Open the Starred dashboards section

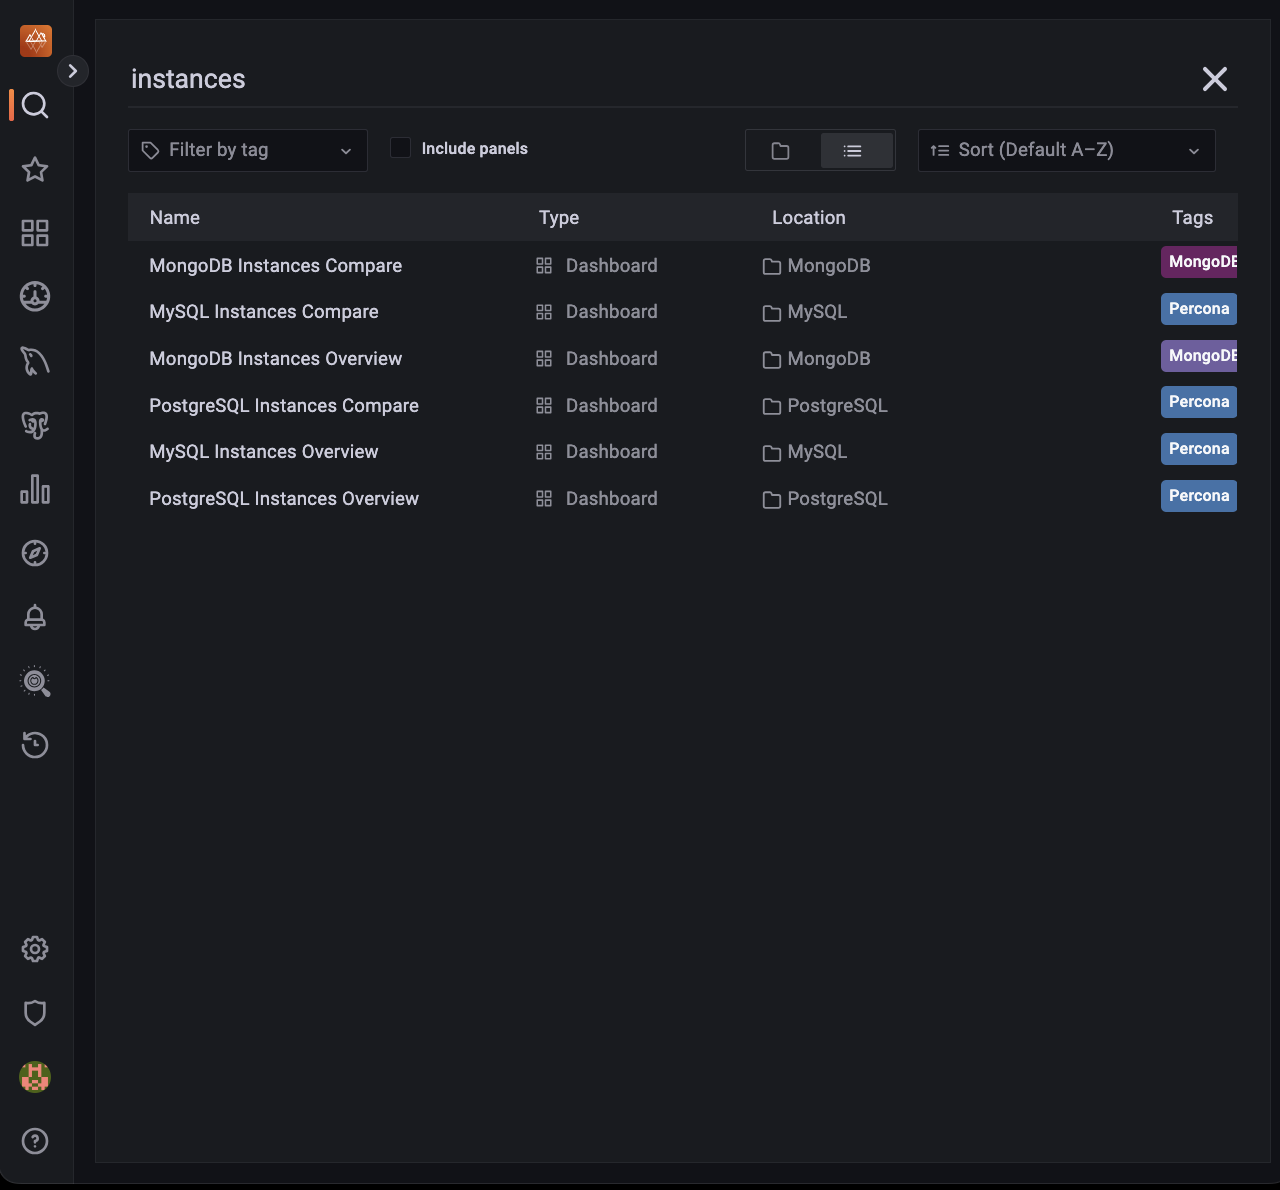35,169
